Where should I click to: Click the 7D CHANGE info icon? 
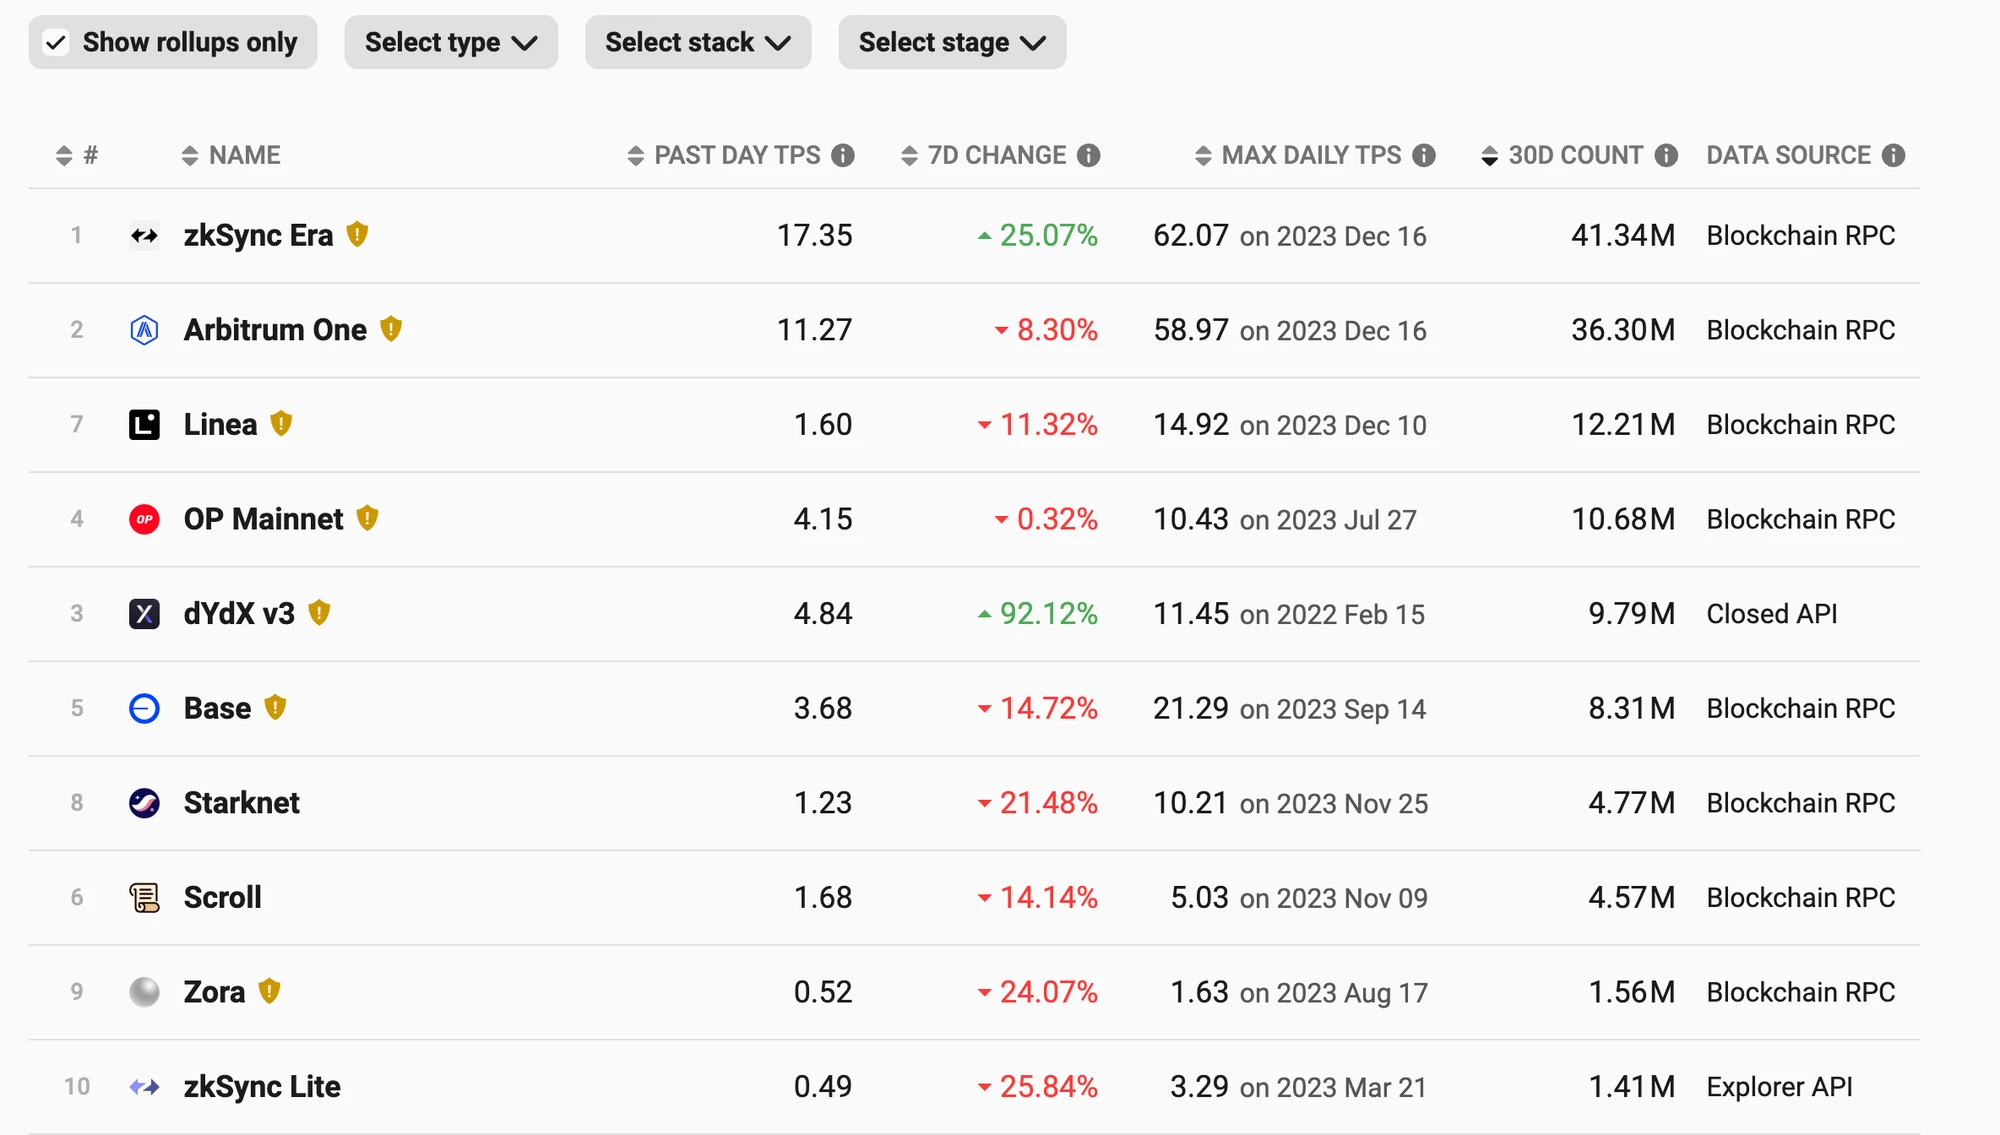[x=1089, y=155]
